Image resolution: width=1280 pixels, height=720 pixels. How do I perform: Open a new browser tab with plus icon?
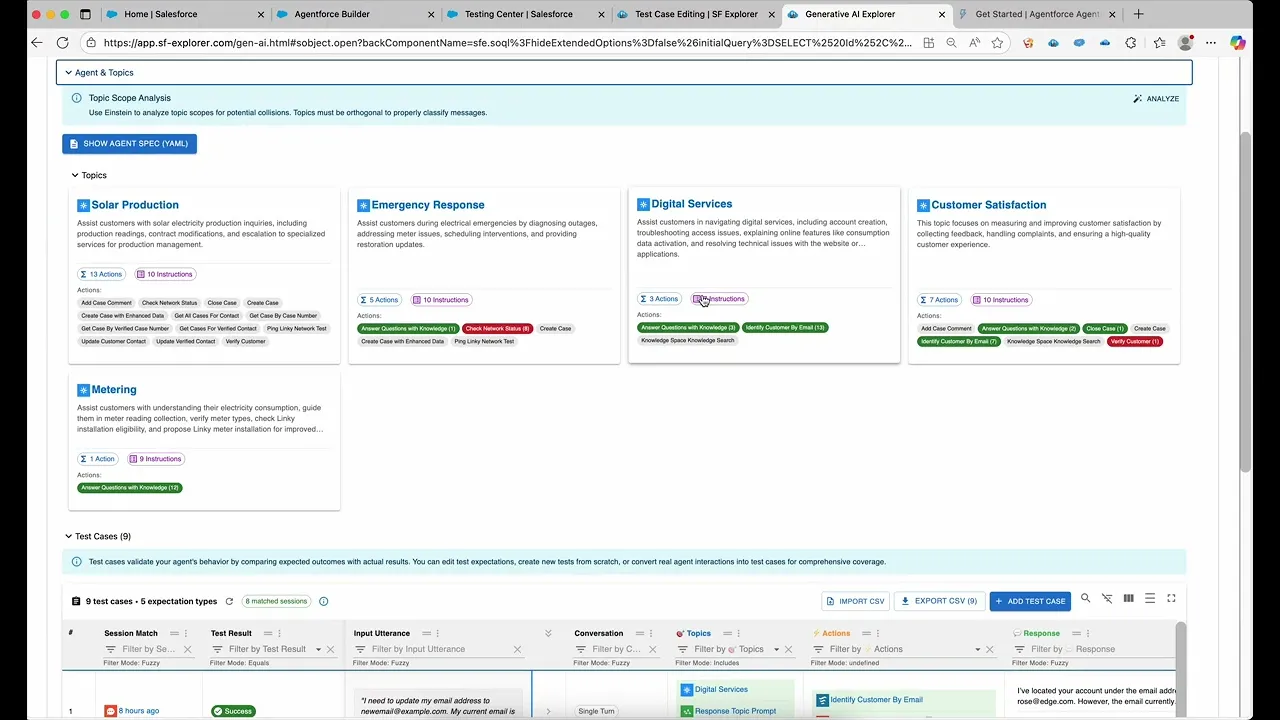pyautogui.click(x=1138, y=14)
